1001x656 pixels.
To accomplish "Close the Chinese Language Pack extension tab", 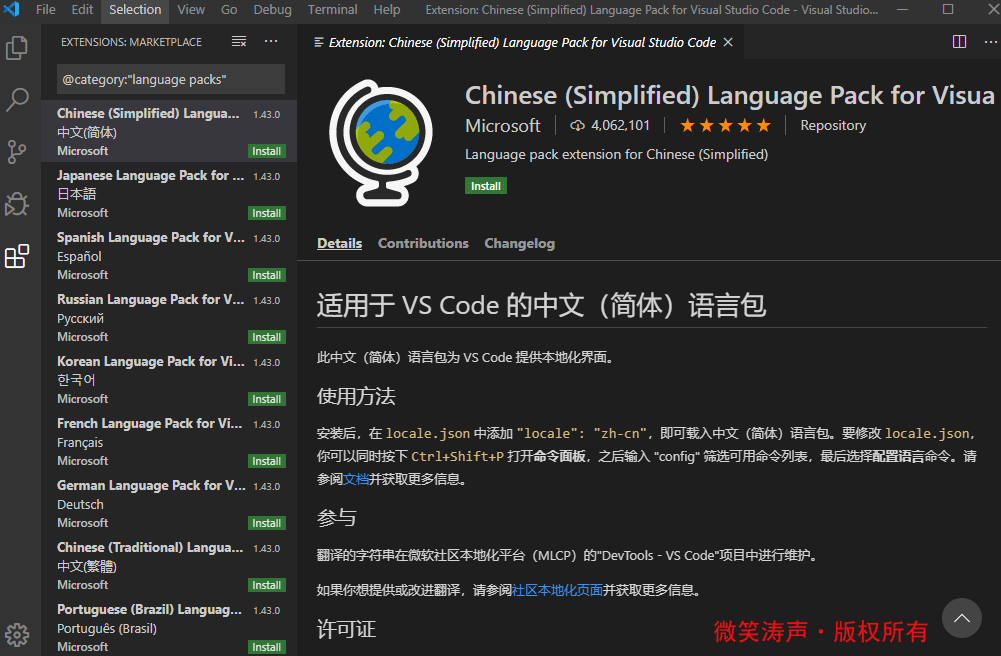I will pos(728,42).
